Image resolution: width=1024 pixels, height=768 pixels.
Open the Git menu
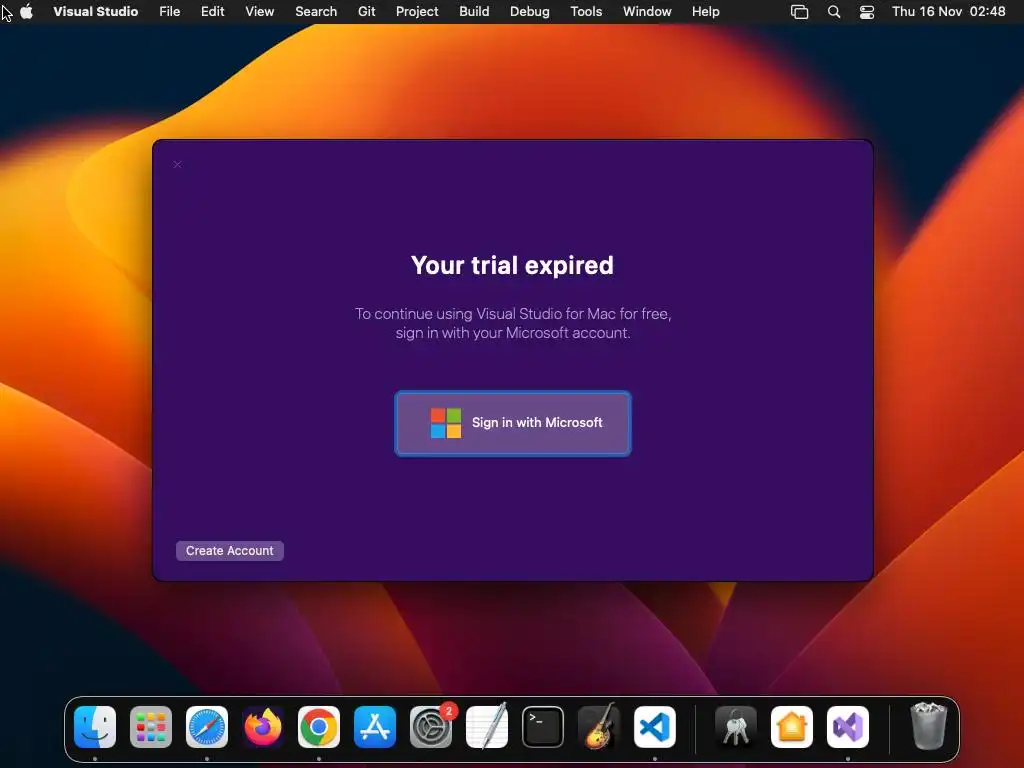[x=366, y=12]
